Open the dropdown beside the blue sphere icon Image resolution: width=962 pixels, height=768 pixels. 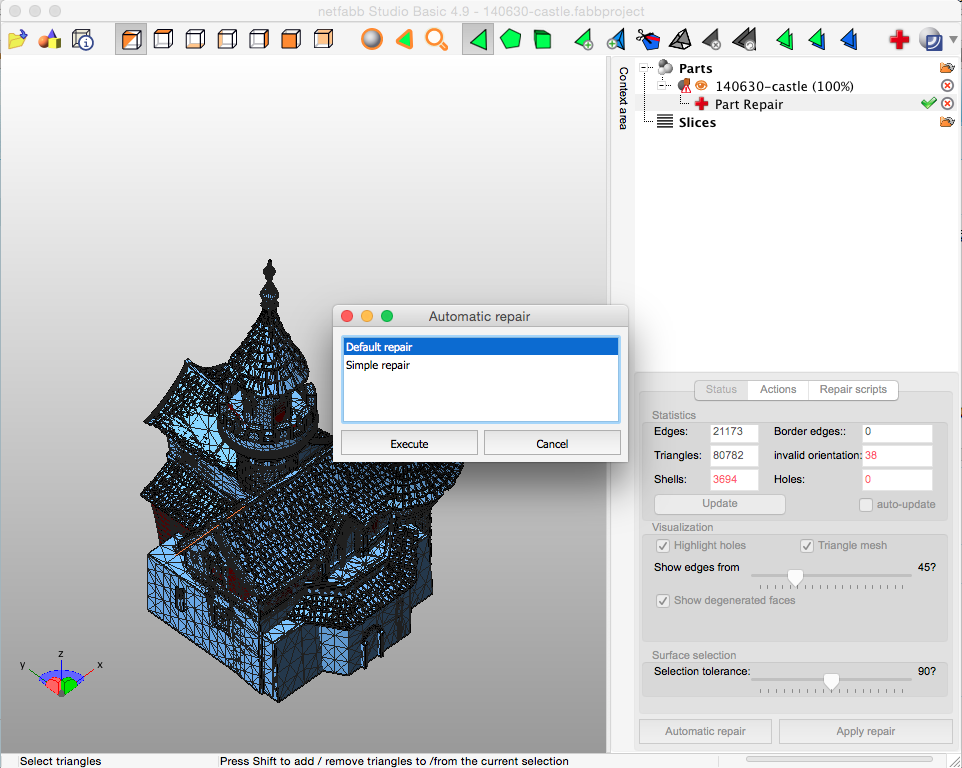(952, 39)
